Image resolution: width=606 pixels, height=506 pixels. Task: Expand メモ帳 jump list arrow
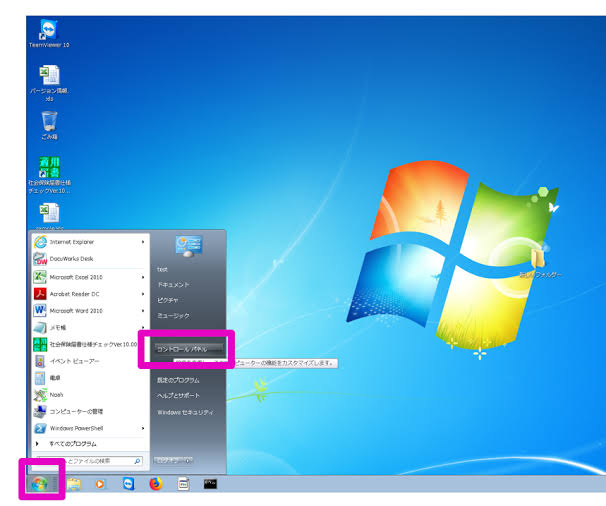[143, 328]
